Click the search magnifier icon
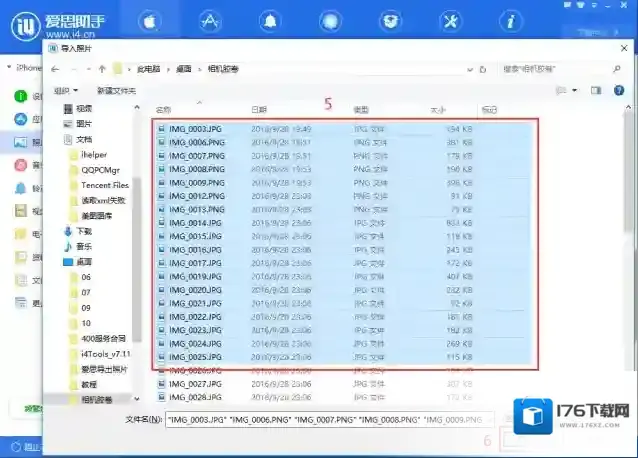 [617, 69]
